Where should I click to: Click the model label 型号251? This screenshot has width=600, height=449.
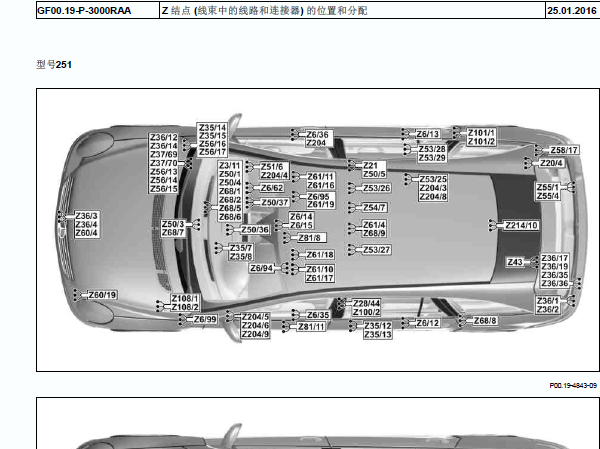coord(54,65)
